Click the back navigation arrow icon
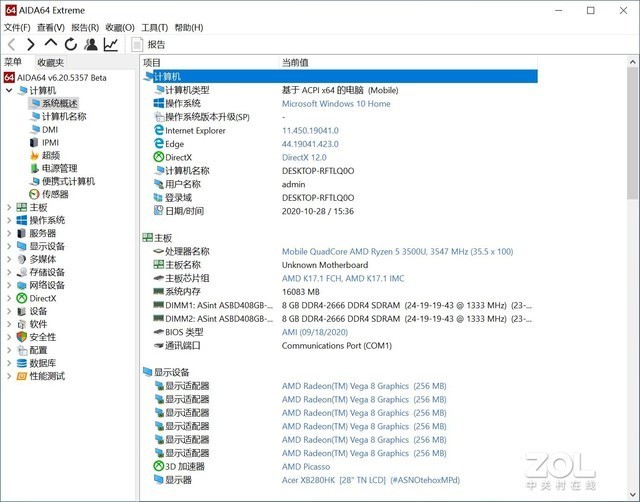640x502 pixels. point(11,44)
